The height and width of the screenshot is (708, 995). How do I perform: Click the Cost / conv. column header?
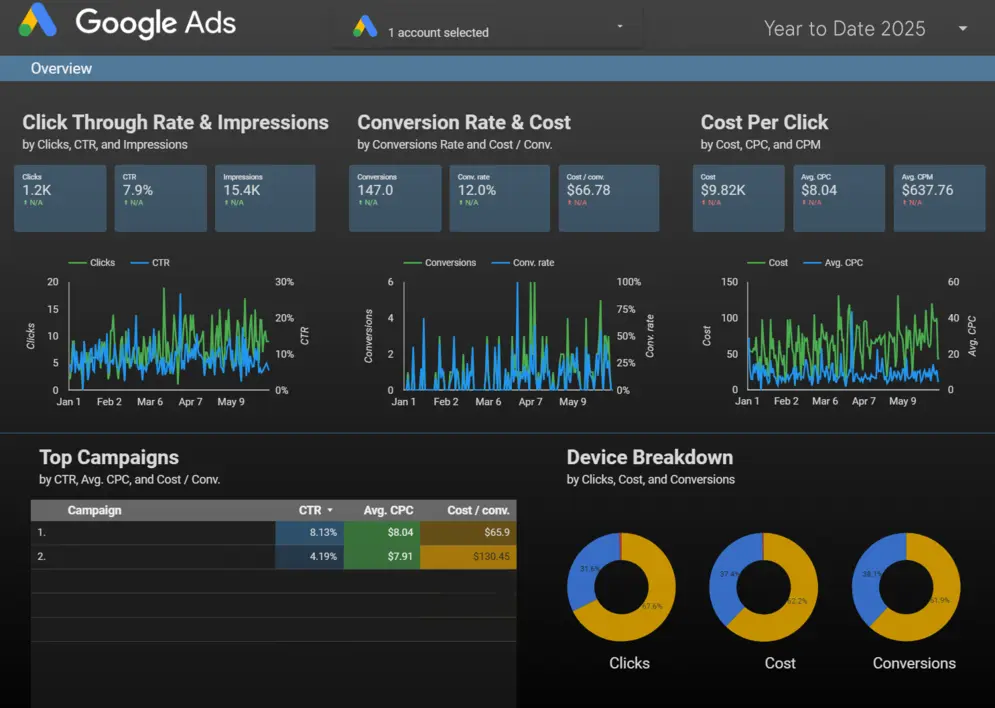click(x=477, y=510)
